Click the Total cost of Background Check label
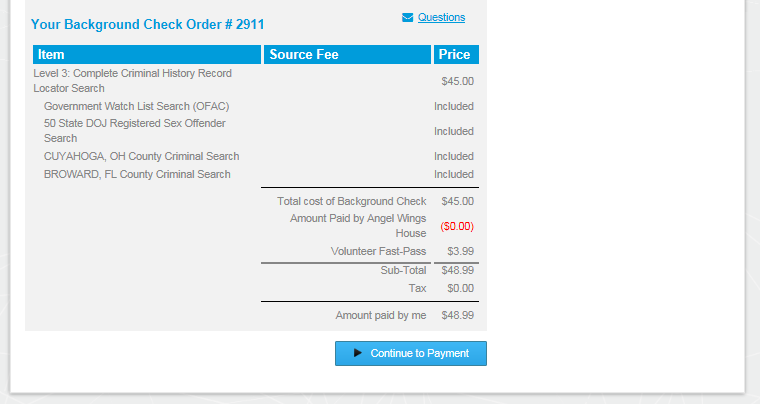 pos(351,201)
